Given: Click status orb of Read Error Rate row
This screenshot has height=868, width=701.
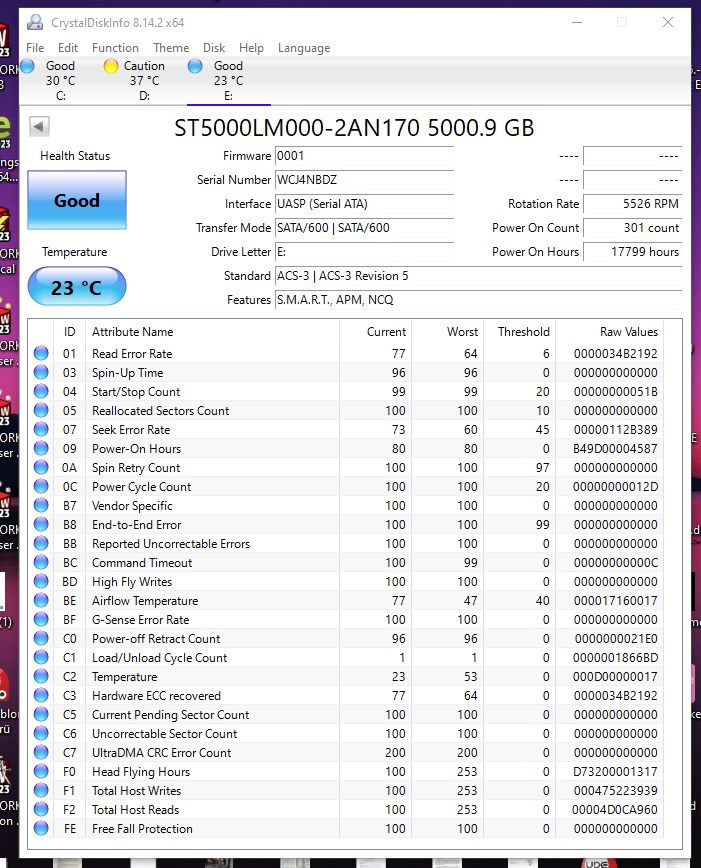Looking at the screenshot, I should (41, 353).
